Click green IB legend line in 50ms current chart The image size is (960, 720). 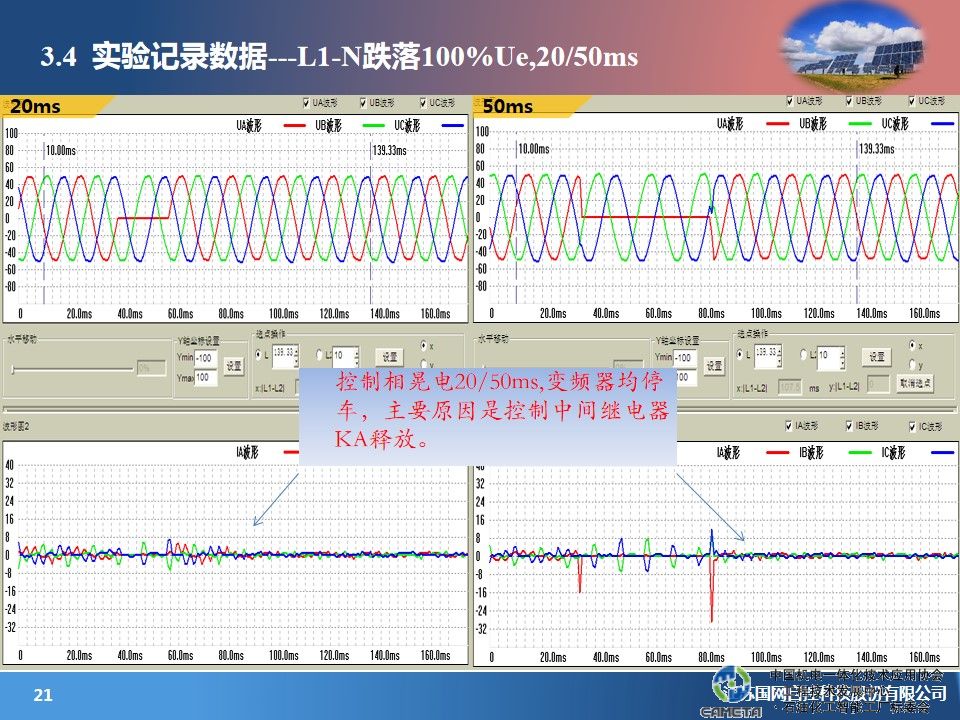click(860, 452)
